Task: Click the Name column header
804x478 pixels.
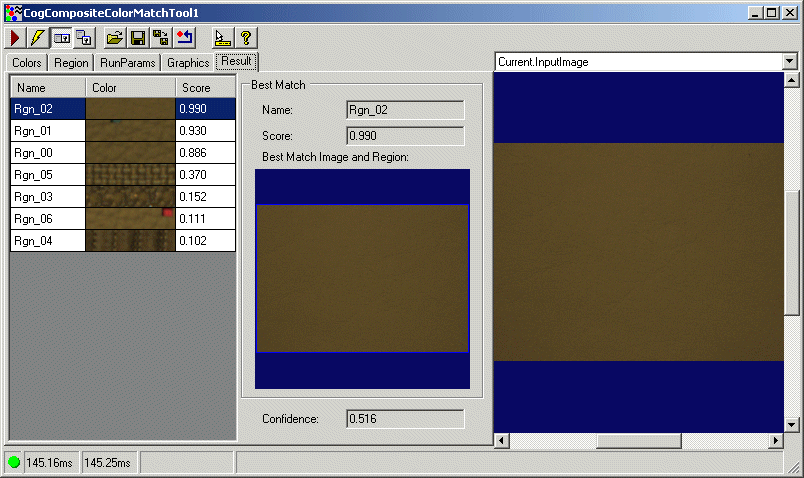Action: coord(48,88)
